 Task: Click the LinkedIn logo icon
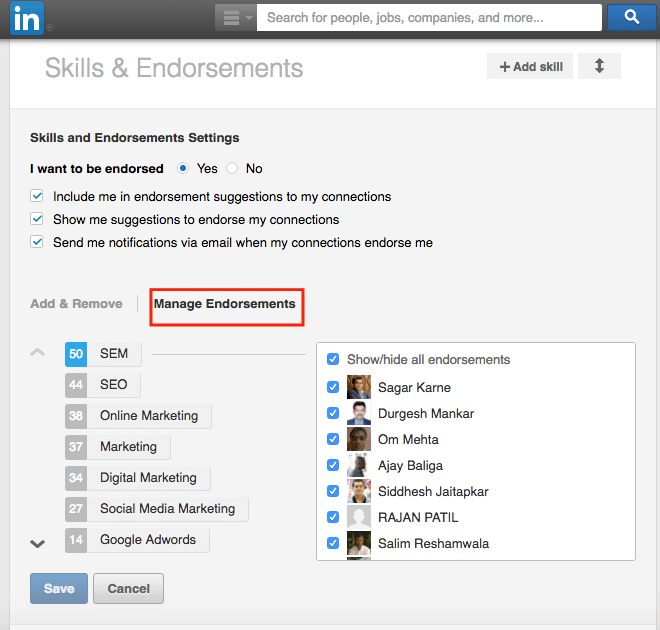click(27, 18)
